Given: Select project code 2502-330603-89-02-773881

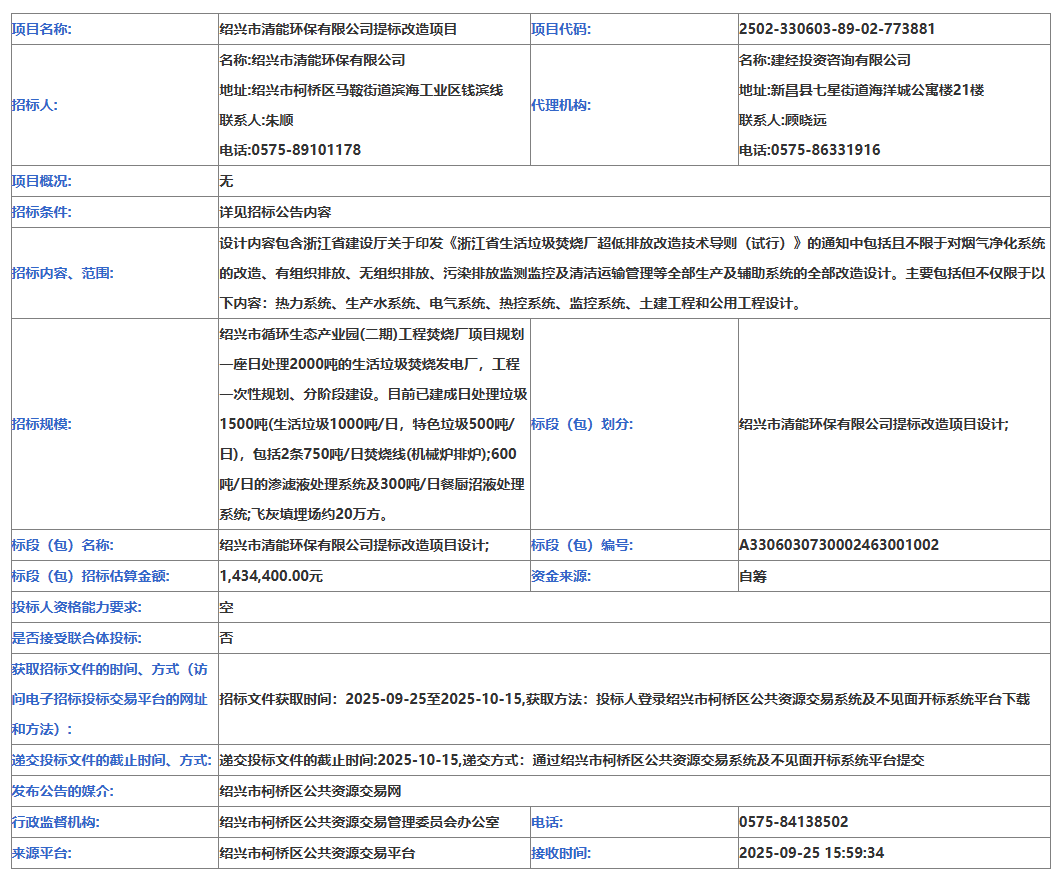Looking at the screenshot, I should (836, 29).
